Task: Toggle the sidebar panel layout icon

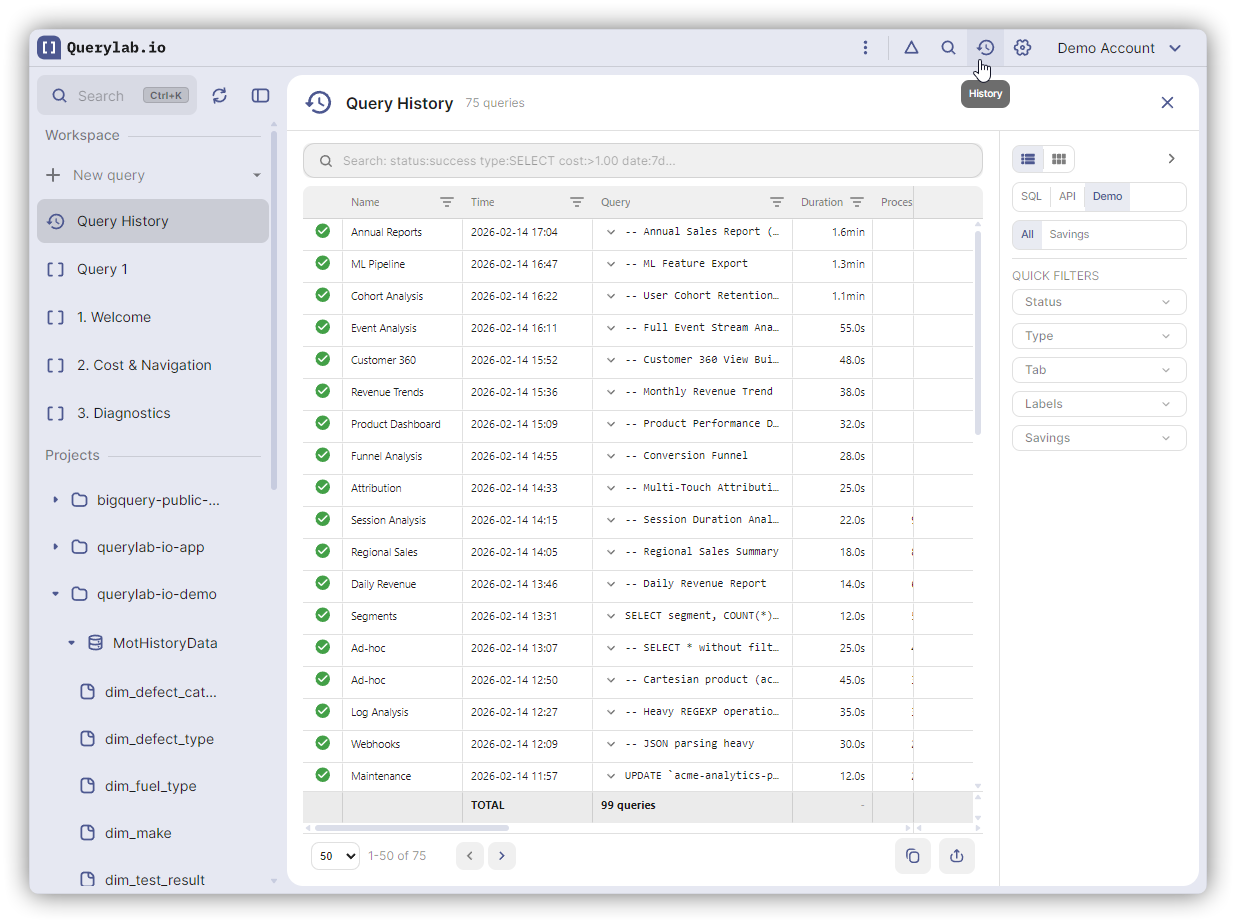Action: (260, 96)
